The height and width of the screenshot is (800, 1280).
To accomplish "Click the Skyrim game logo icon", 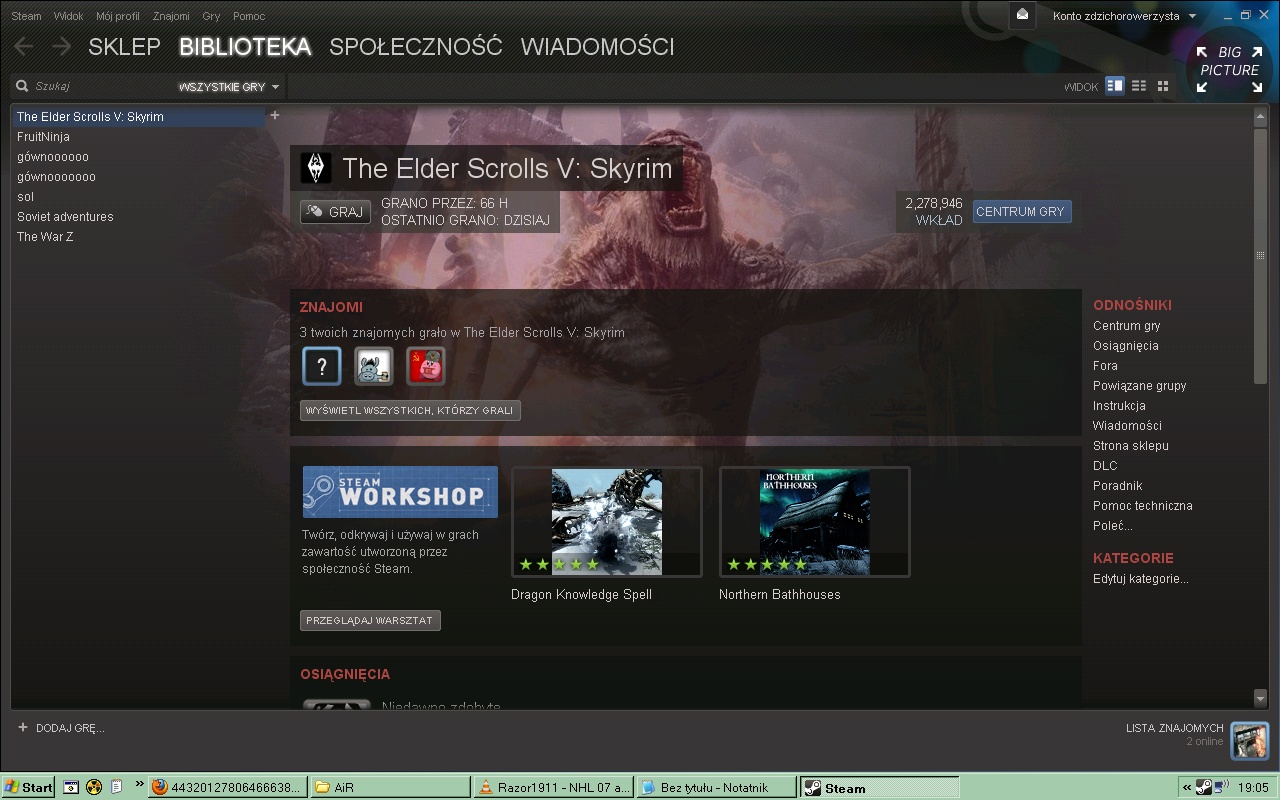I will pyautogui.click(x=316, y=168).
